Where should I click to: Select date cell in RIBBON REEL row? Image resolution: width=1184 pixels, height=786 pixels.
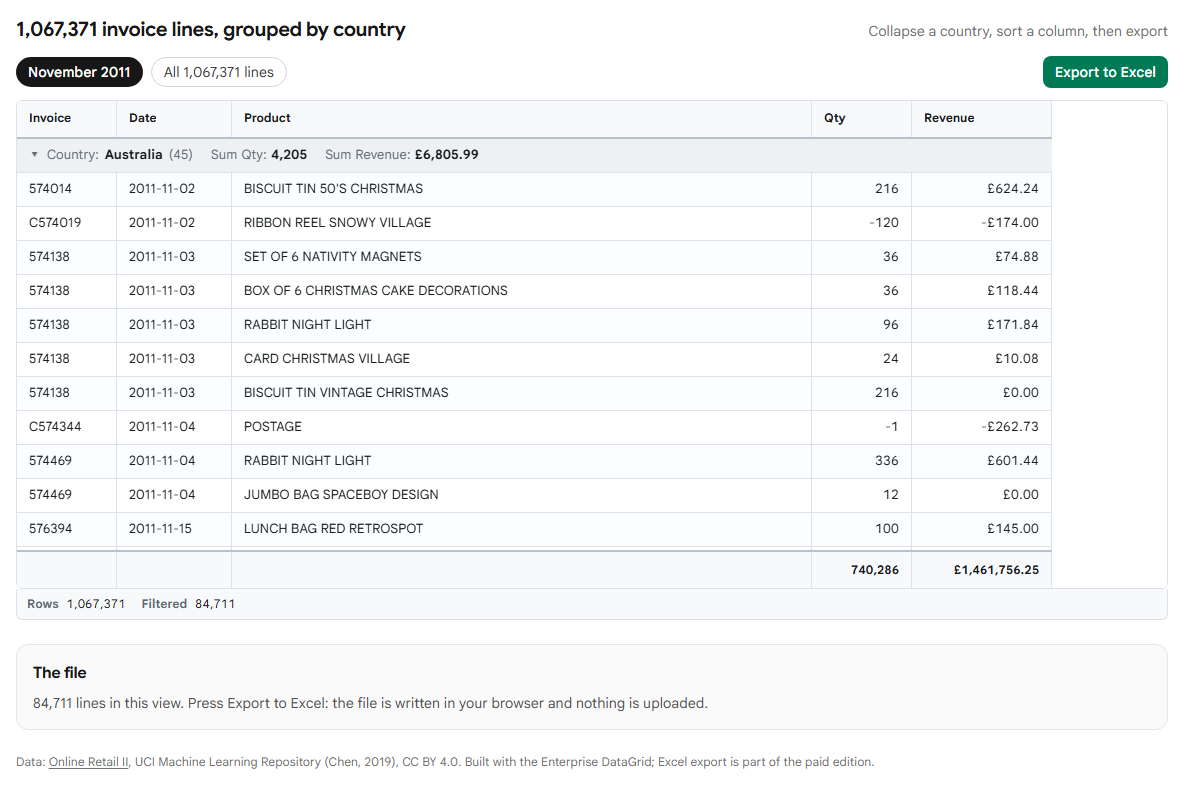[174, 223]
